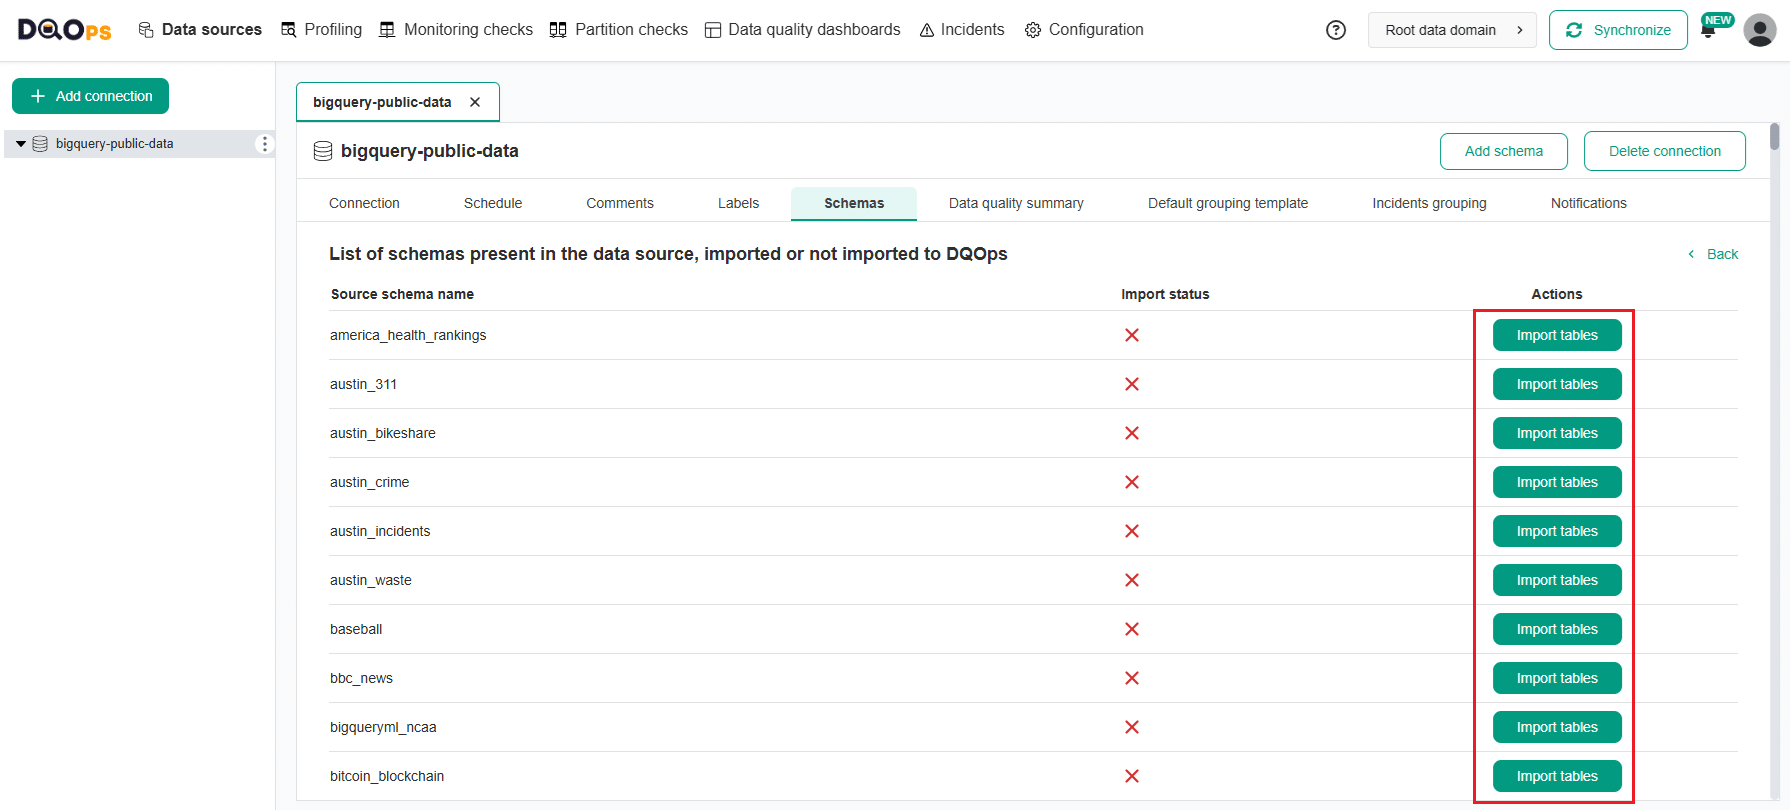Open Partition checks section

[x=619, y=30]
